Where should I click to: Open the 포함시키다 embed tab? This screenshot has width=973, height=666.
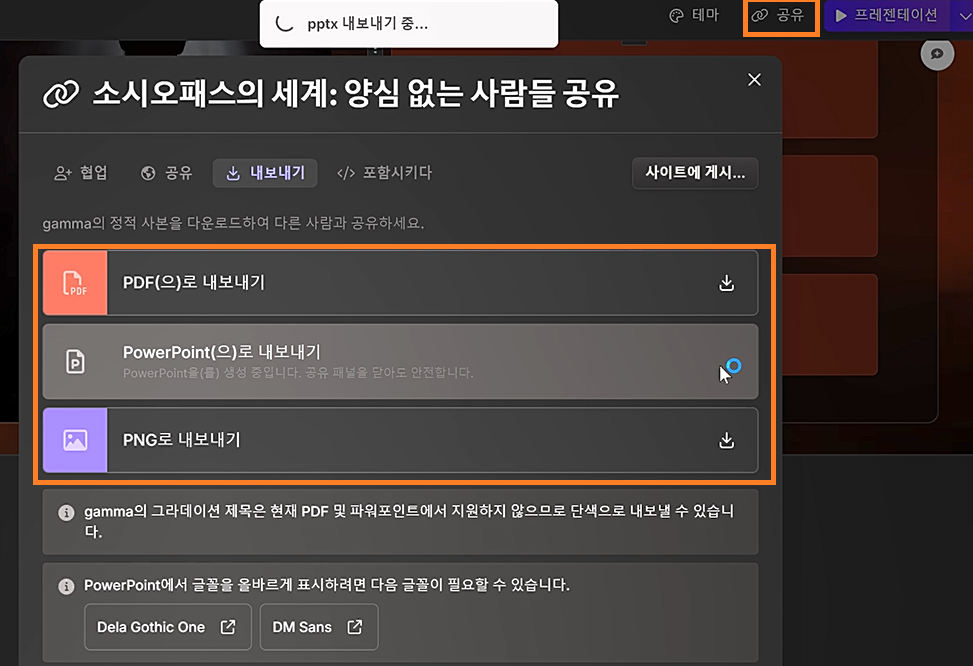(384, 173)
